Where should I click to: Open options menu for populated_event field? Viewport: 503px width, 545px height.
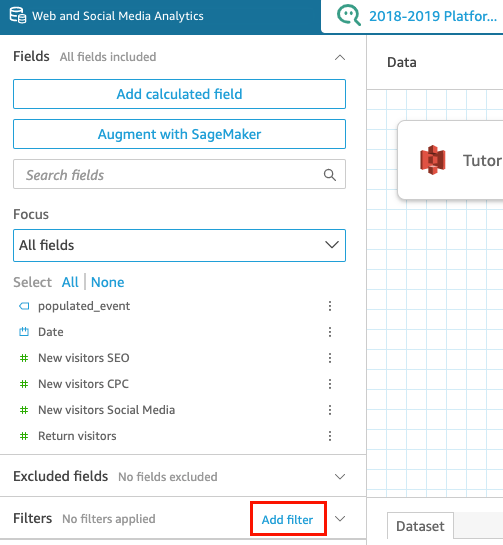coord(330,306)
